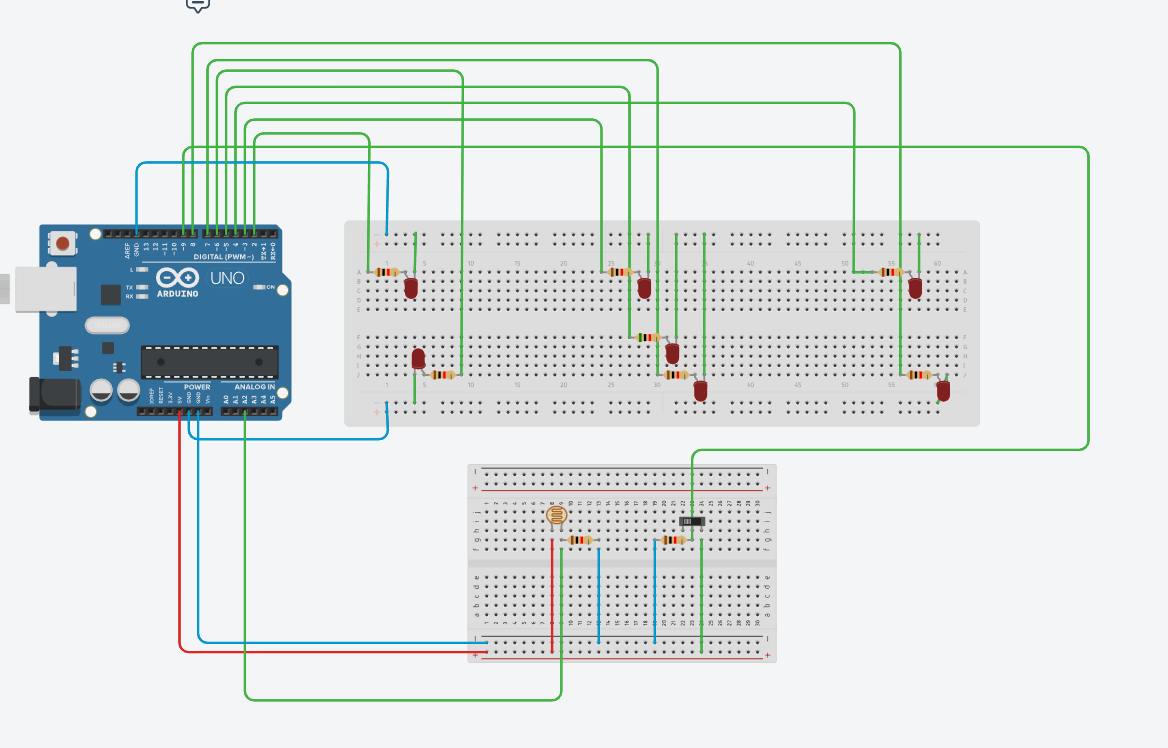1168x748 pixels.
Task: Select resistor in row j near column 32
Action: click(x=676, y=375)
